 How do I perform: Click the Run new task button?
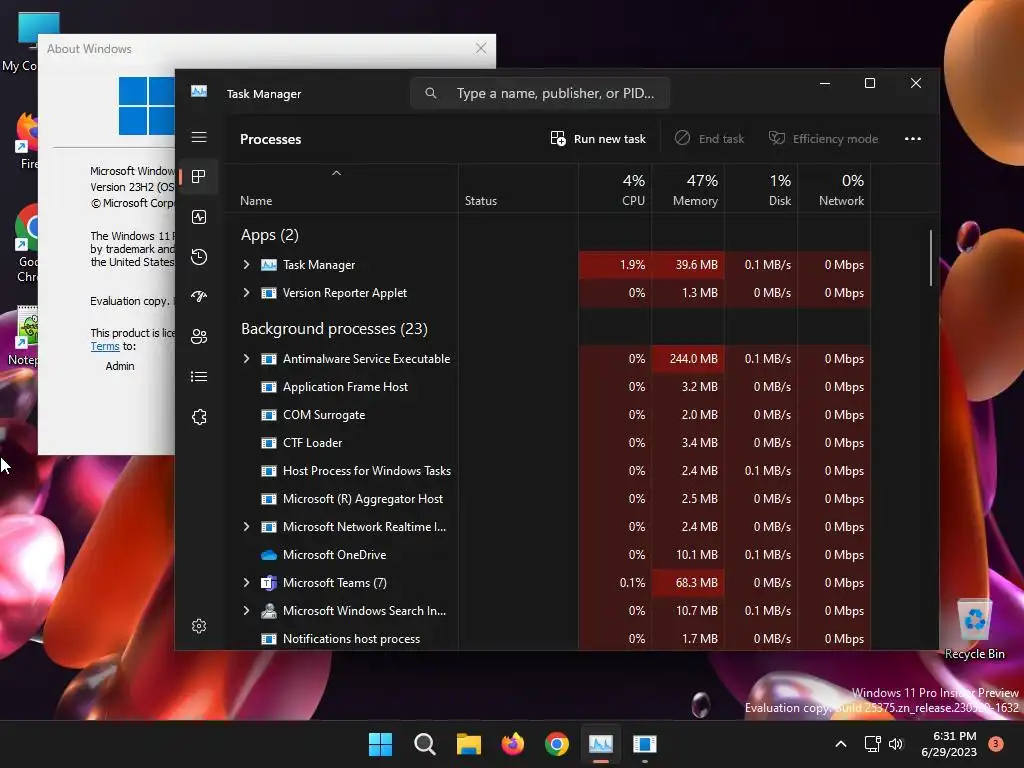(x=598, y=138)
